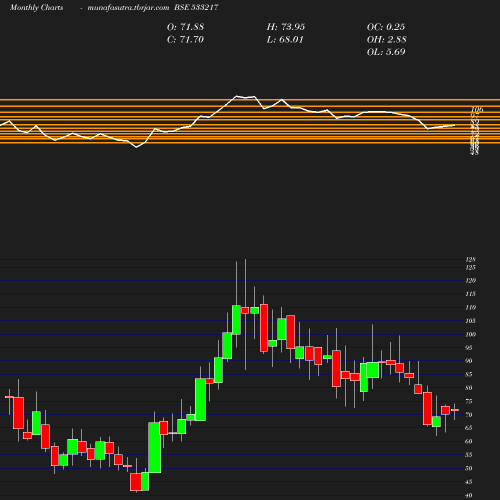This screenshot has width=500, height=500.
Task: Click the 105 price axis label
Action: 471,321
